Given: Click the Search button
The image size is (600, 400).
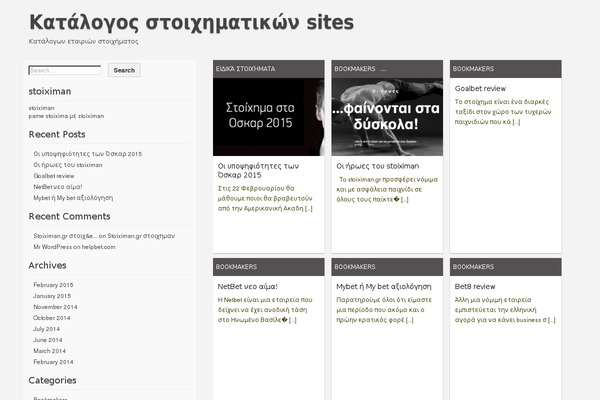Looking at the screenshot, I should (124, 70).
